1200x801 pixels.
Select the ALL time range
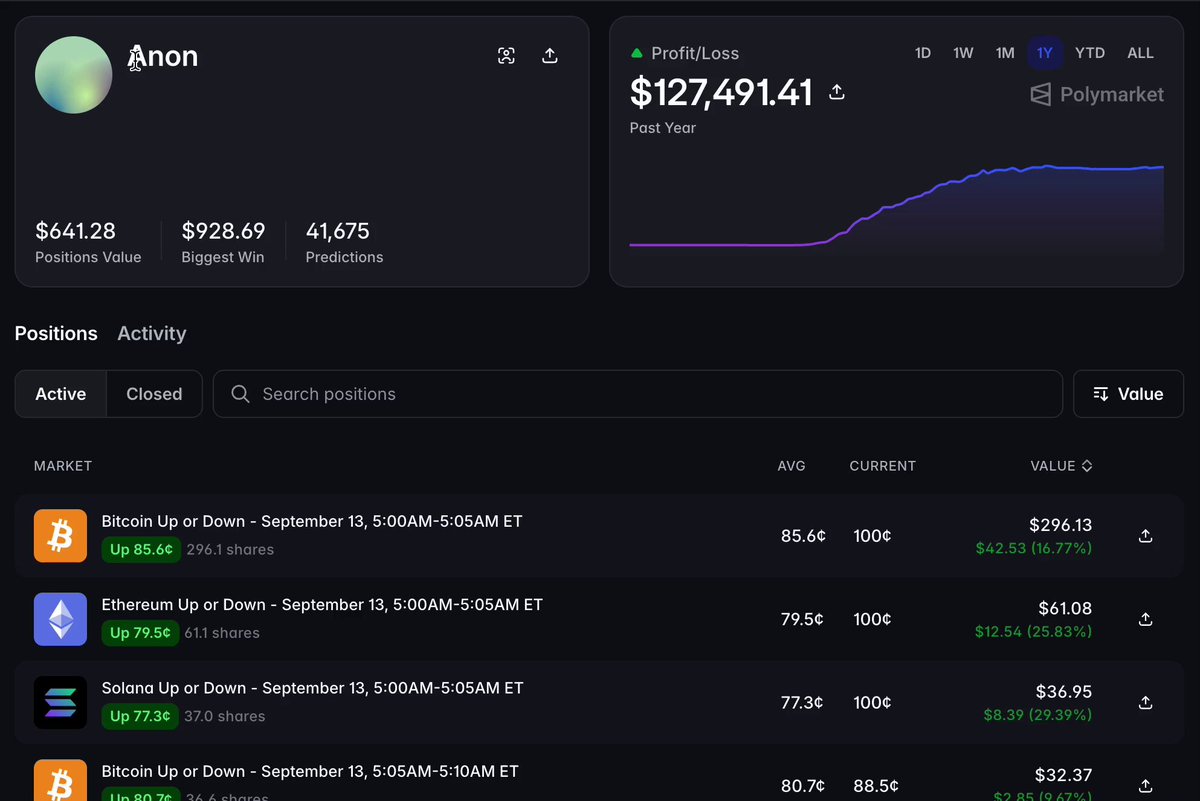(x=1141, y=53)
